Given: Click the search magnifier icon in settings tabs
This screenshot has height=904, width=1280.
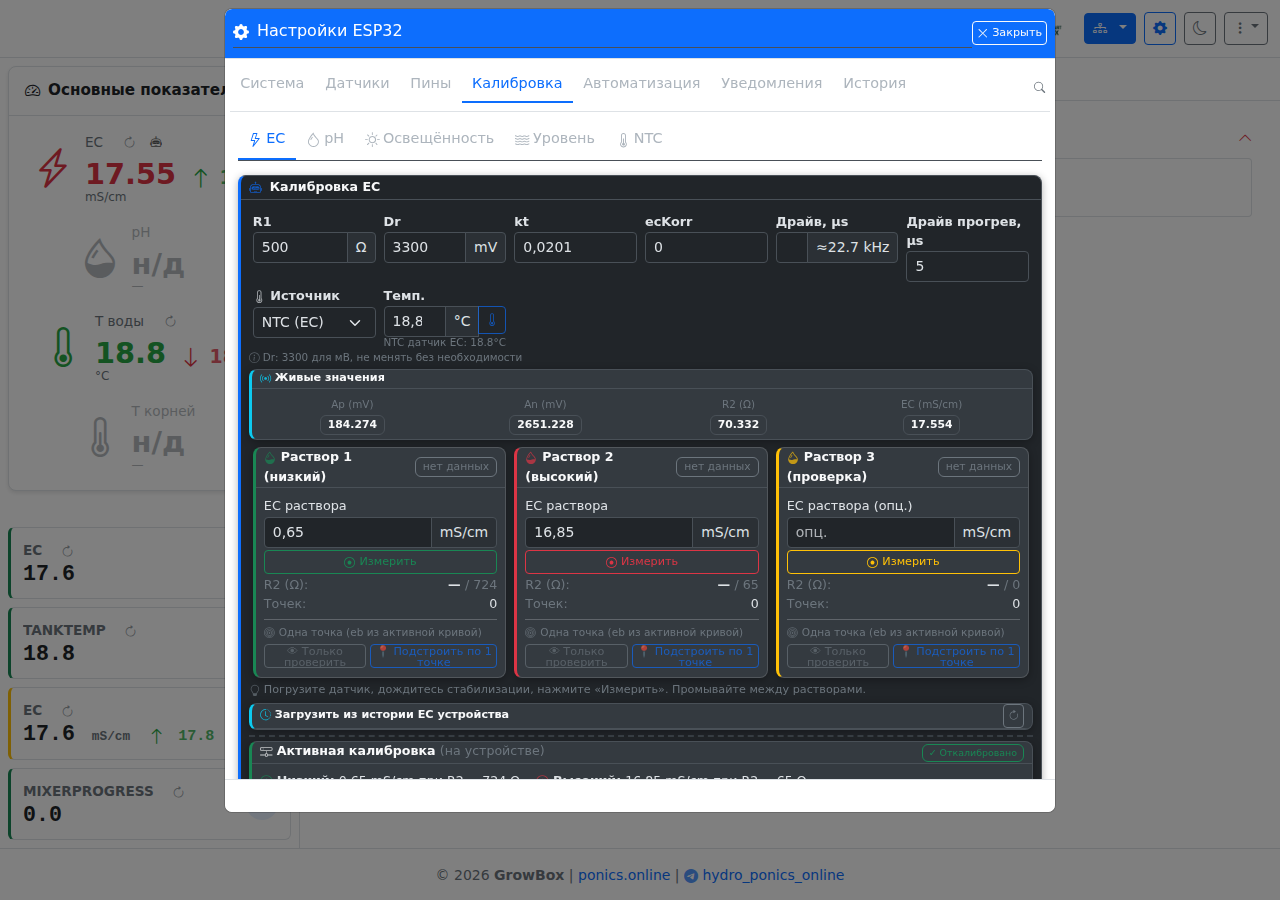Looking at the screenshot, I should pos(1039,88).
